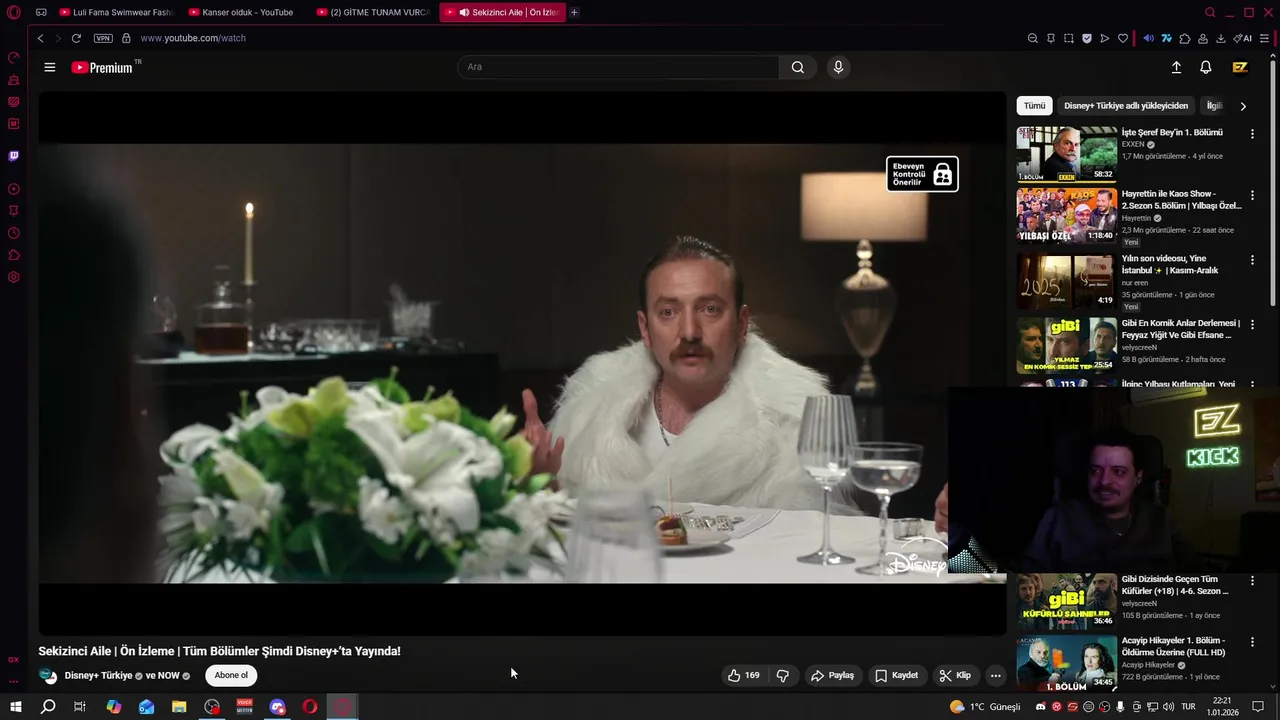The image size is (1280, 720).
Task: Open Hayrettin ile Kaos Show video title
Action: coord(1181,199)
